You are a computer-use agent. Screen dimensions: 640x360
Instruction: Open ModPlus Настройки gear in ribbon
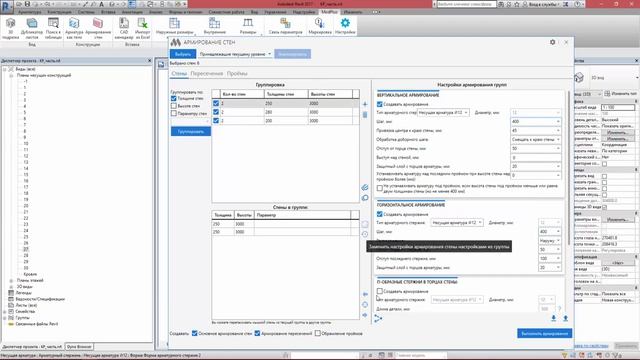point(345,26)
